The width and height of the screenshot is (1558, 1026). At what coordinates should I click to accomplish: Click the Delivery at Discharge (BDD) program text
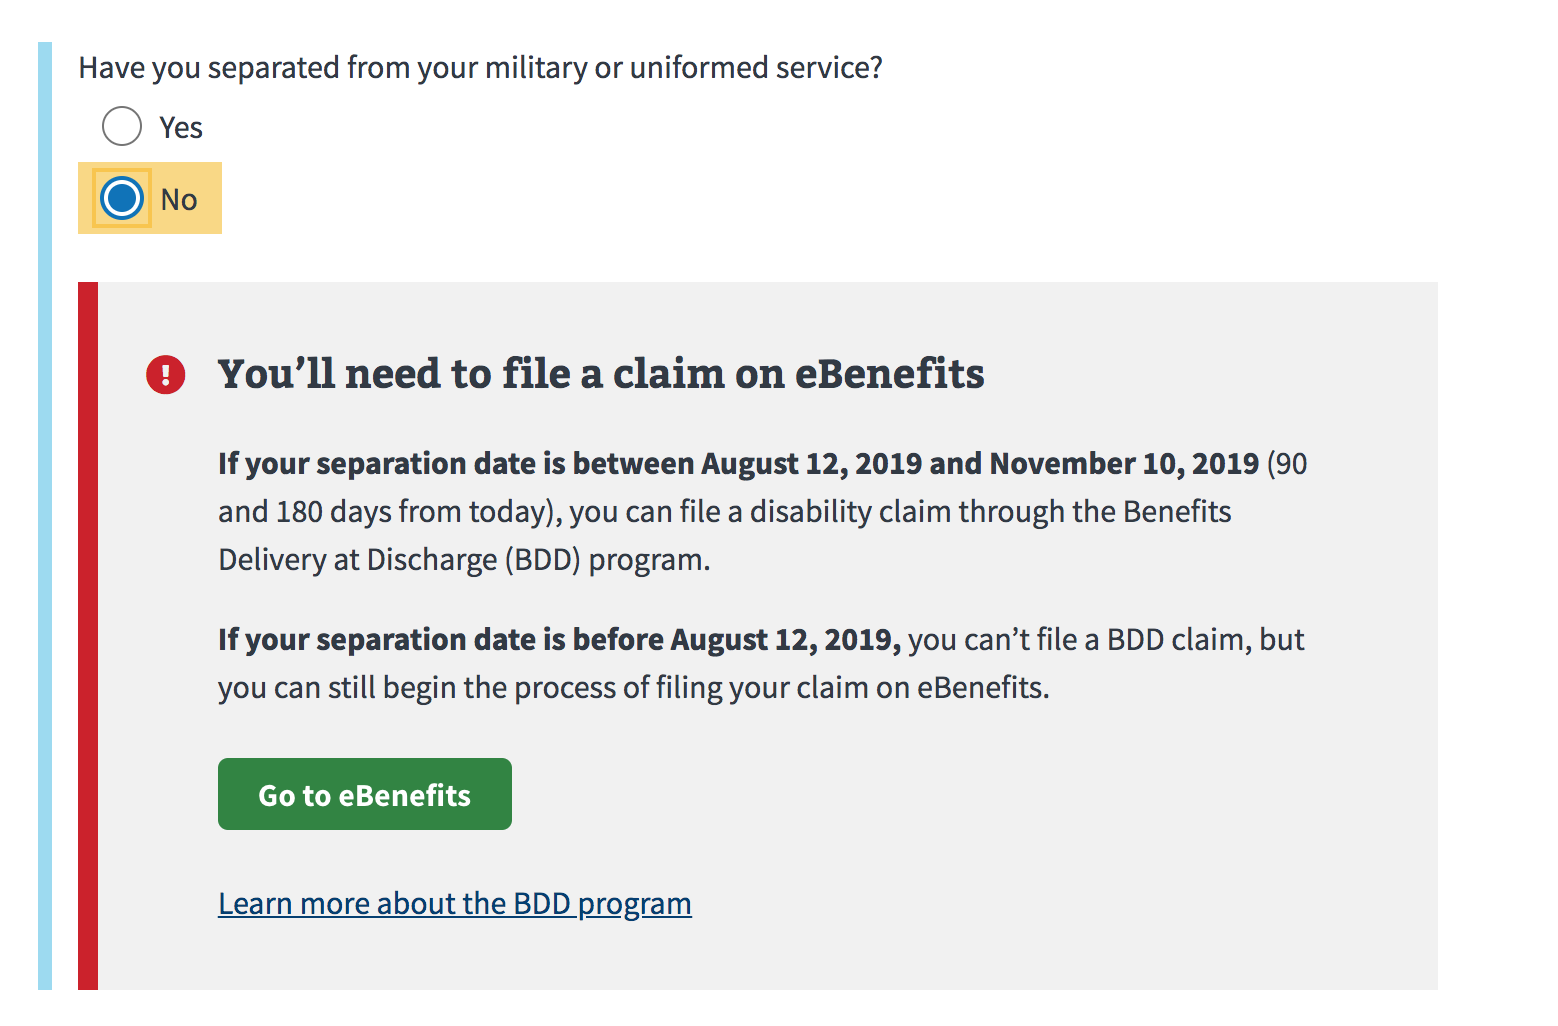point(464,560)
